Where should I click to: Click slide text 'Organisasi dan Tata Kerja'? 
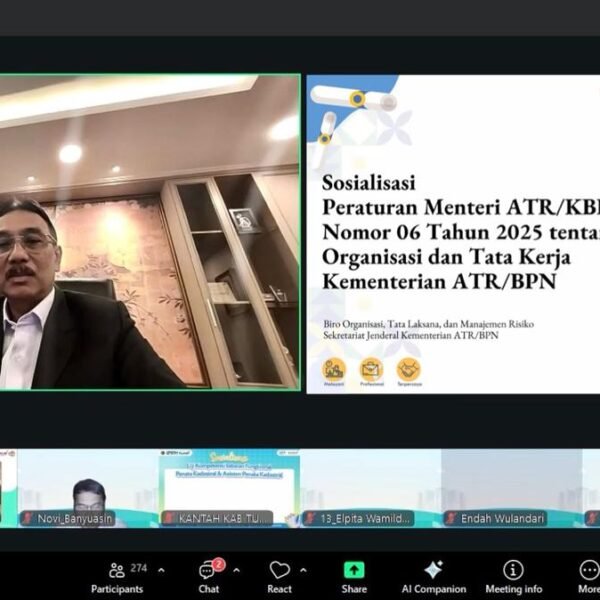click(x=446, y=257)
